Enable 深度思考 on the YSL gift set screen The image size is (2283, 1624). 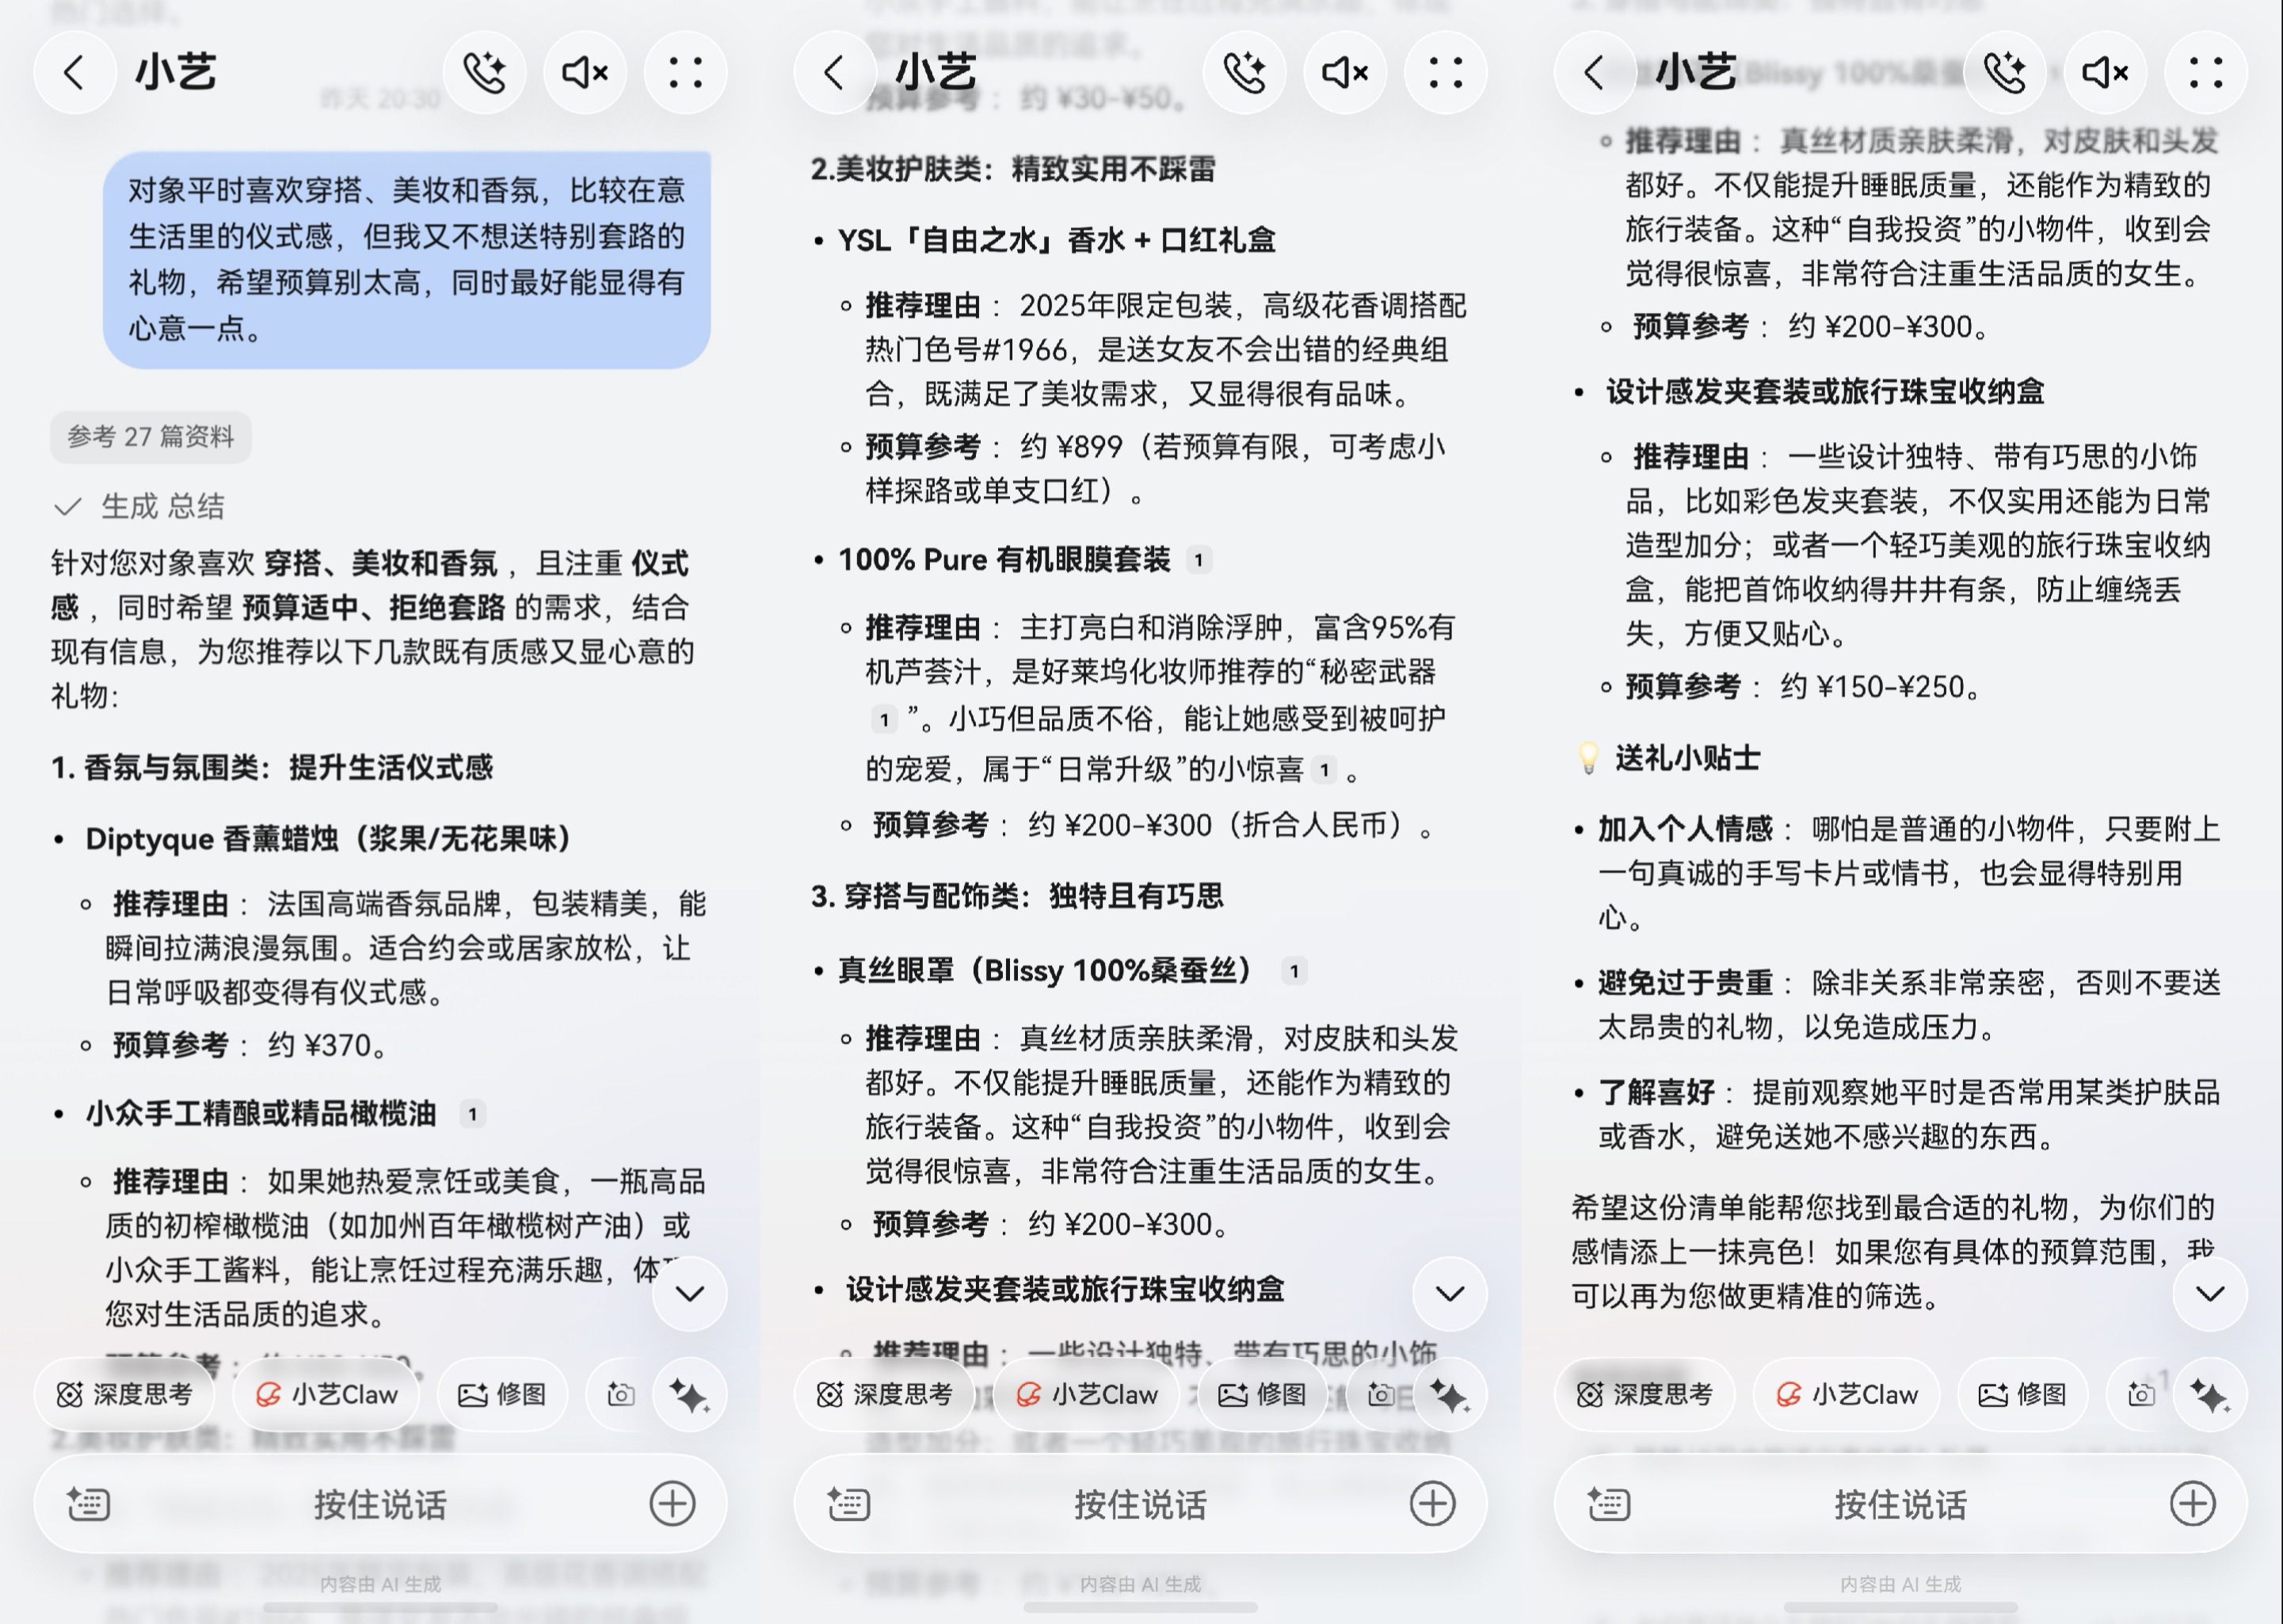tap(884, 1394)
